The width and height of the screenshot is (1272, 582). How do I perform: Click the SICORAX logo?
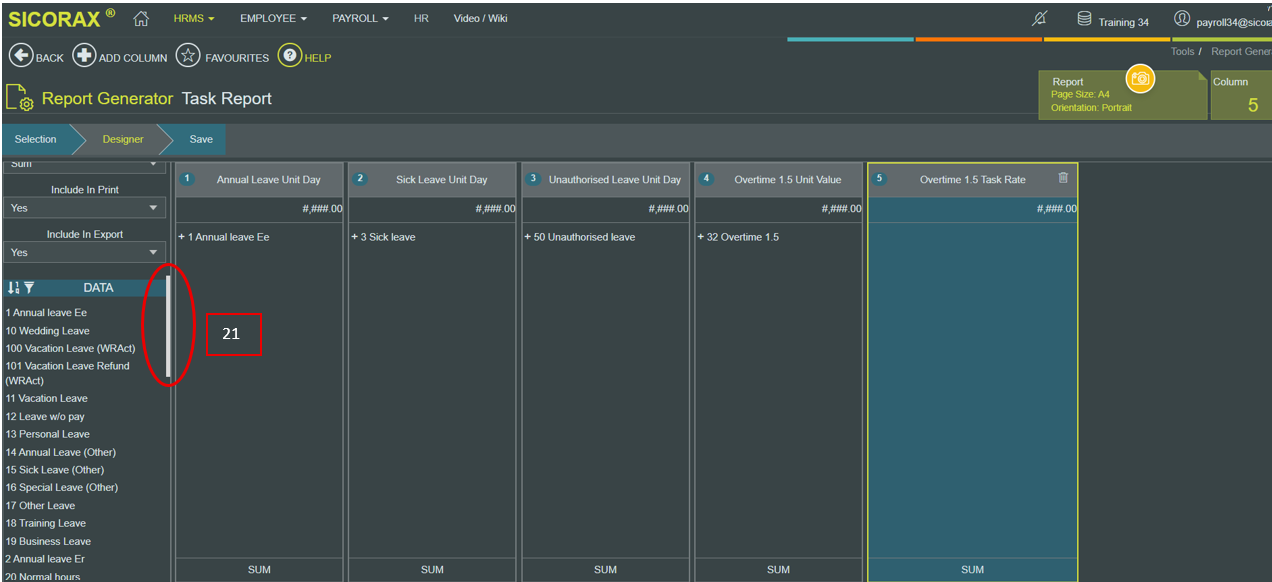[x=61, y=19]
